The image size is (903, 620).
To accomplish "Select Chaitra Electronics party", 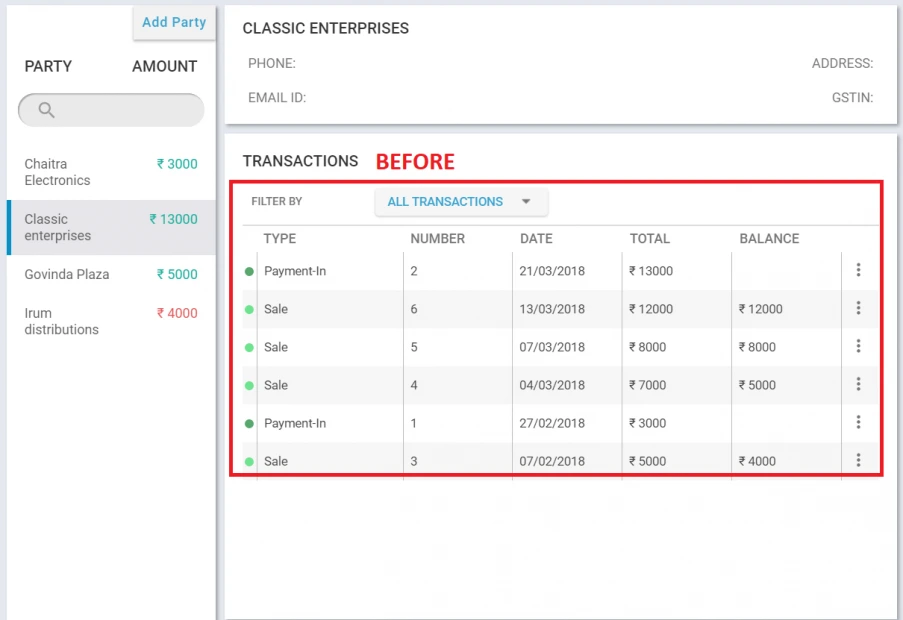I will point(111,172).
